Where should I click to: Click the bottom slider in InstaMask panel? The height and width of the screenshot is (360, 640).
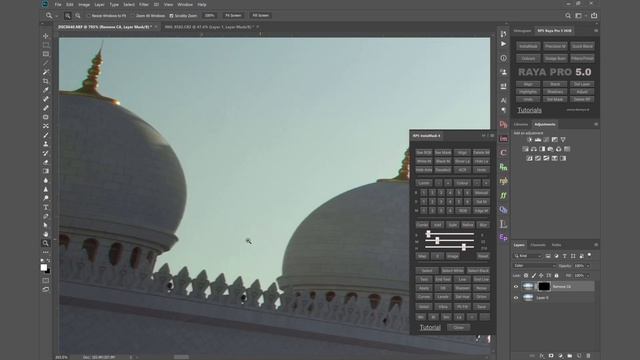(449, 247)
